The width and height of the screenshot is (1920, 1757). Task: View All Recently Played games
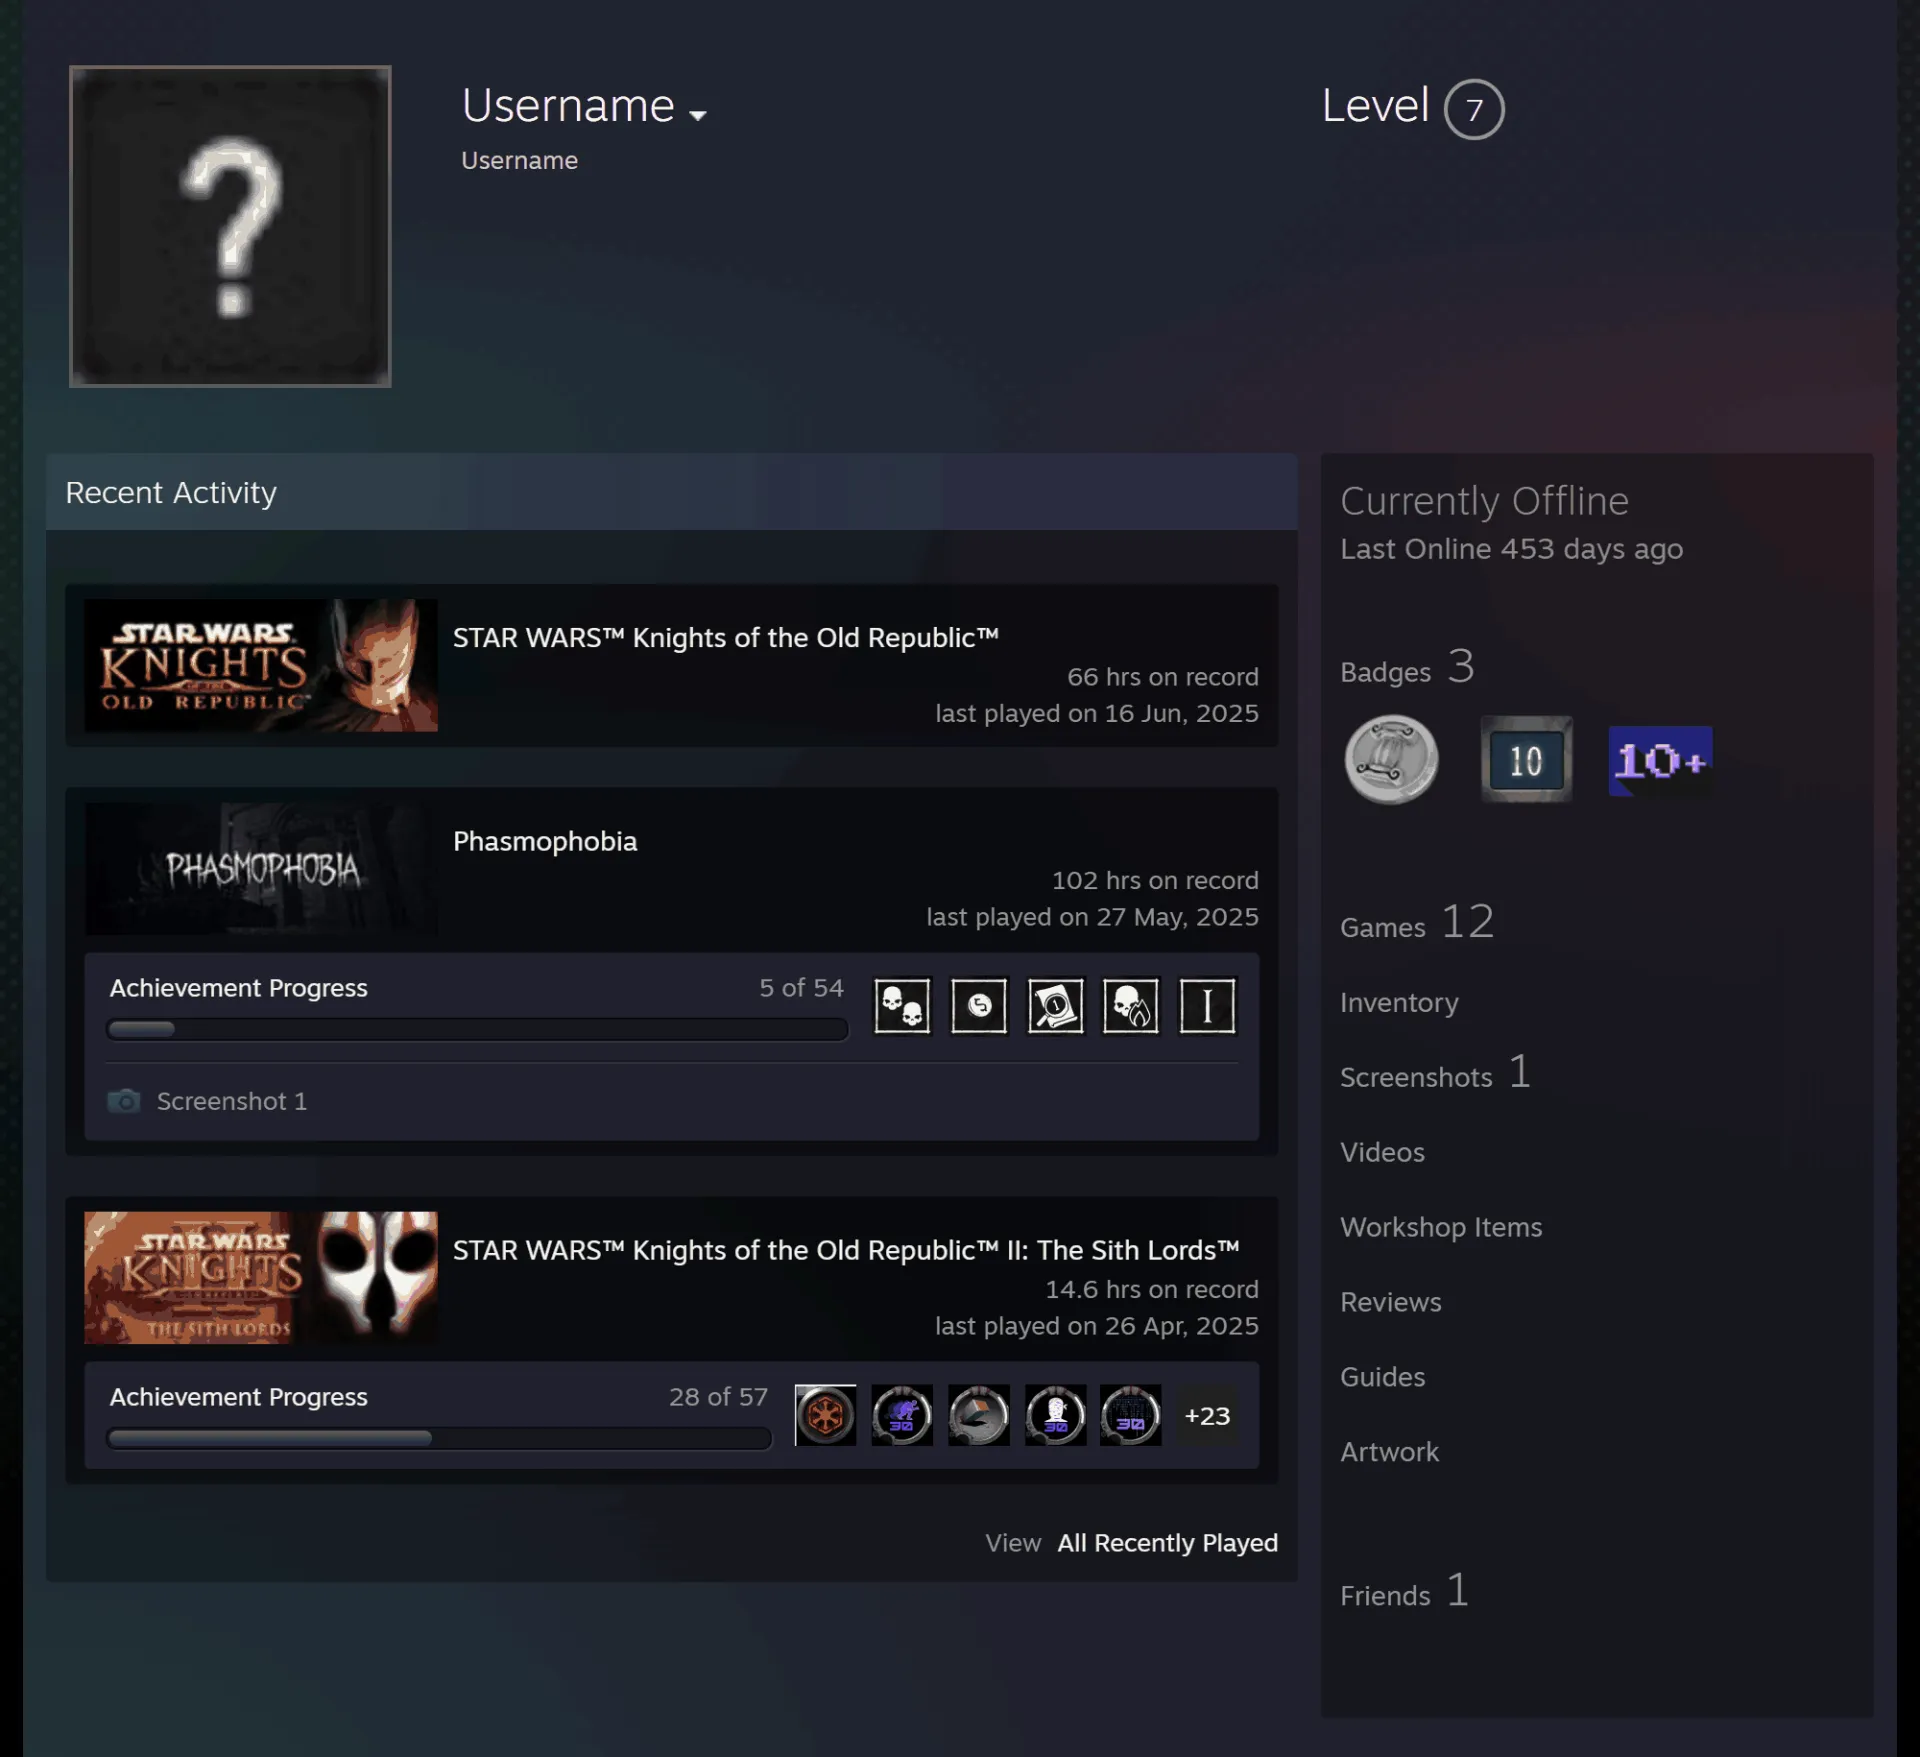(1168, 1543)
